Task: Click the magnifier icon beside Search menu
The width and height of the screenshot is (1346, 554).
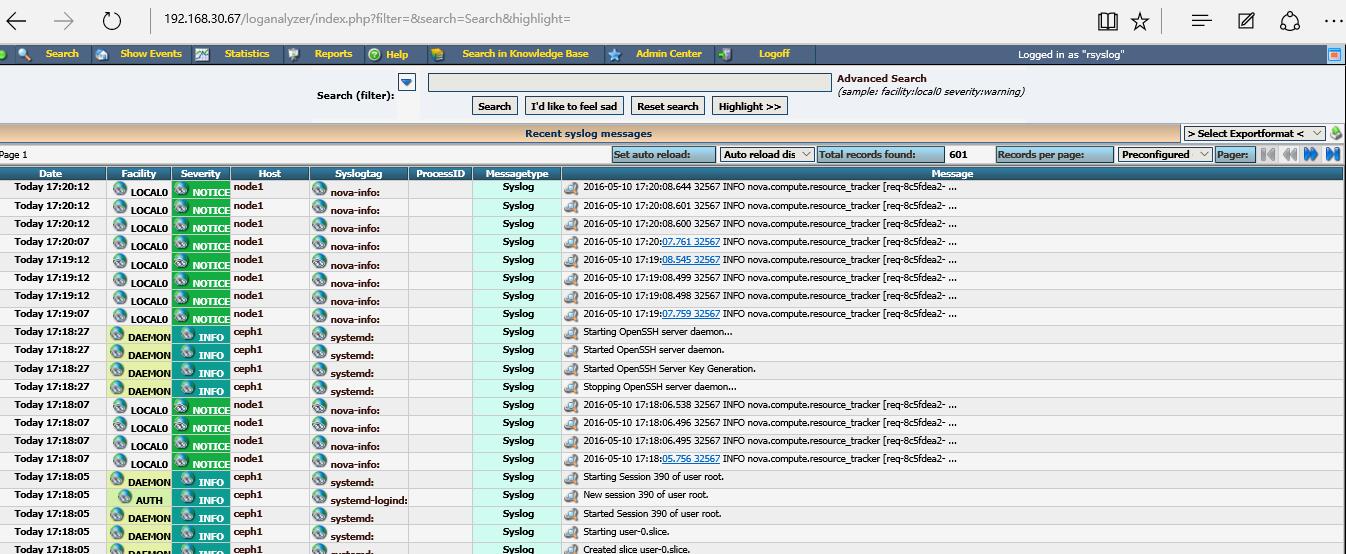Action: [24, 55]
